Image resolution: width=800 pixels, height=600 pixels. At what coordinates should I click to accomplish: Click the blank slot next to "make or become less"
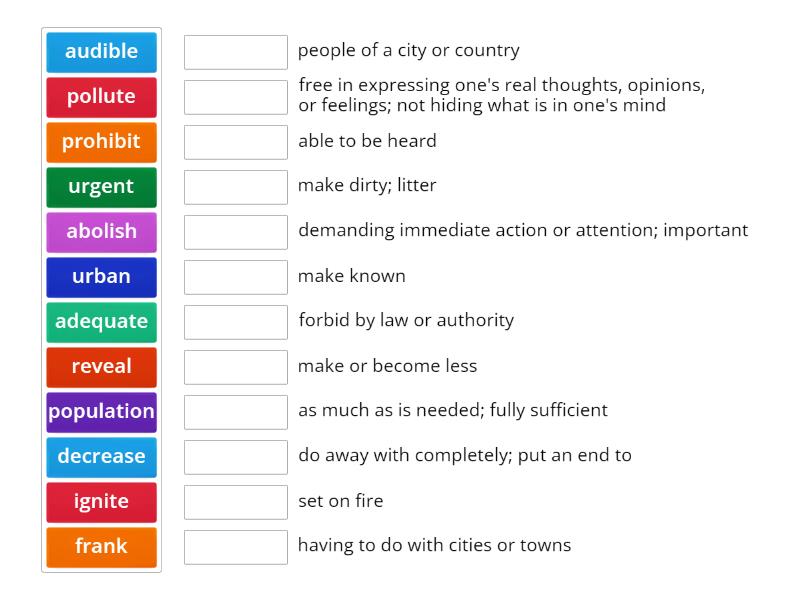point(236,367)
